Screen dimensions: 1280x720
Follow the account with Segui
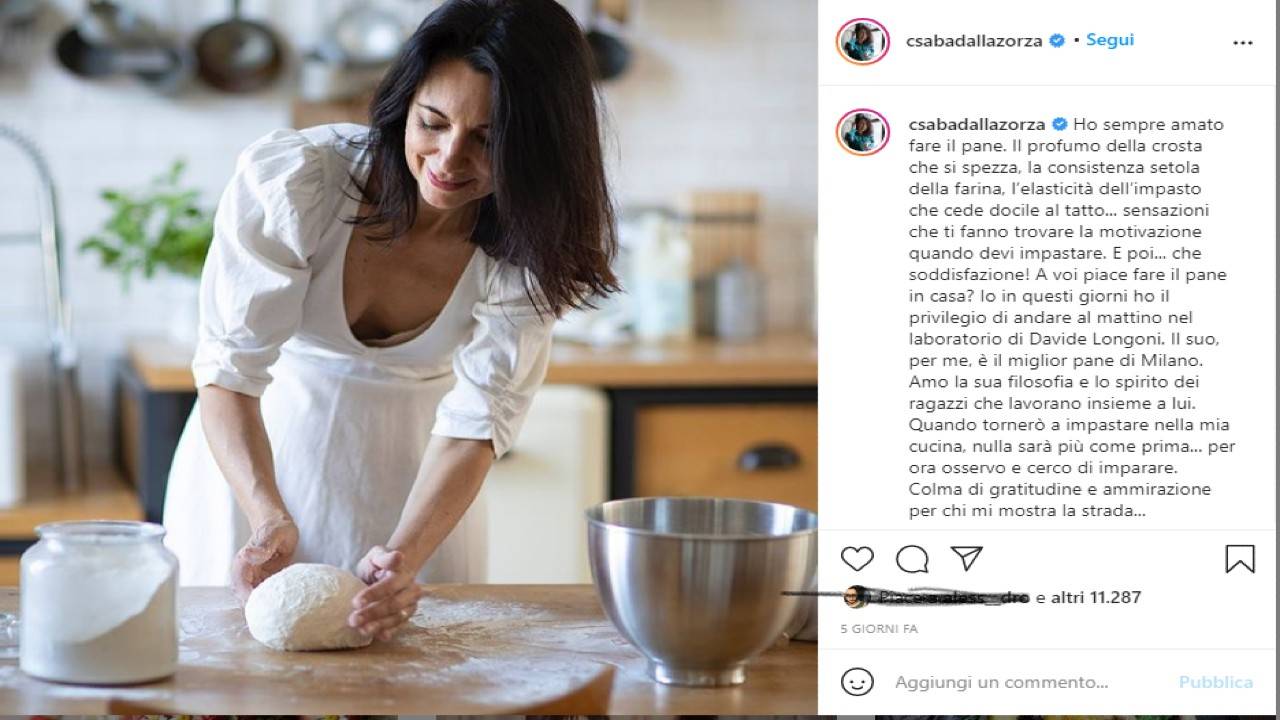(x=1110, y=40)
